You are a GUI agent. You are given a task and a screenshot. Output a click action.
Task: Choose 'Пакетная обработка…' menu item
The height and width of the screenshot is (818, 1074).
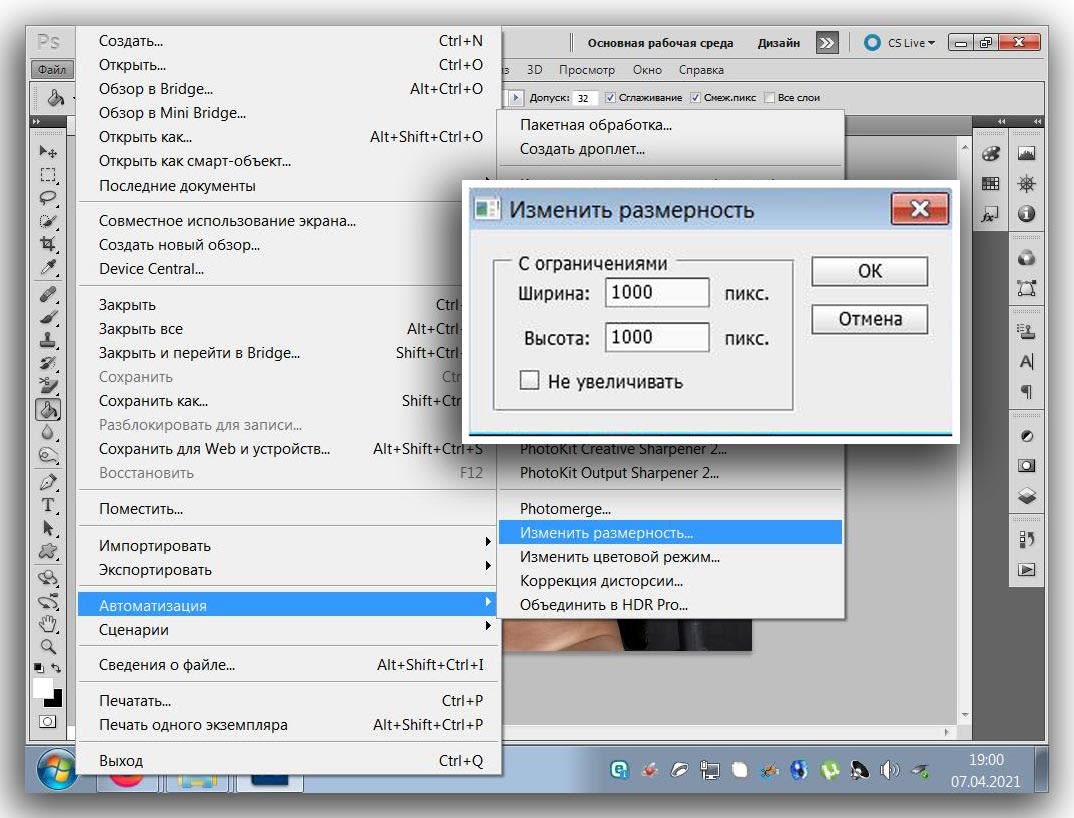(670, 125)
